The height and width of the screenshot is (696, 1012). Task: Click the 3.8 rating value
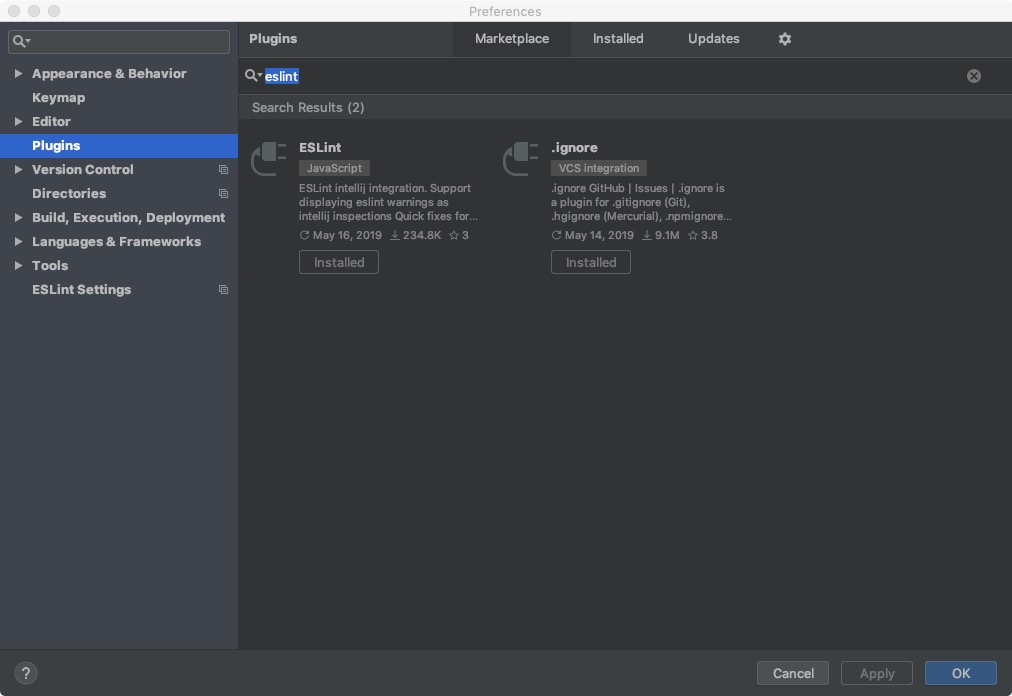coord(709,236)
